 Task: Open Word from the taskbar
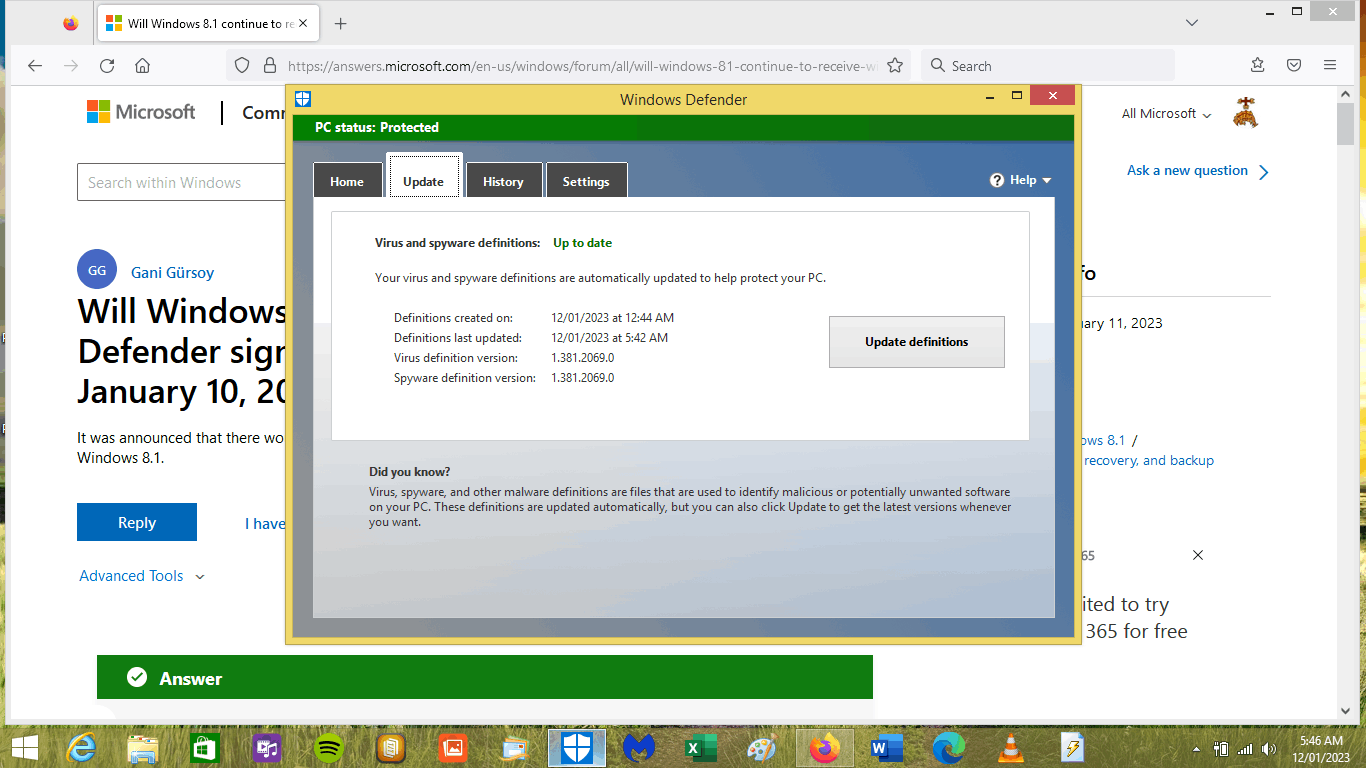pyautogui.click(x=887, y=747)
